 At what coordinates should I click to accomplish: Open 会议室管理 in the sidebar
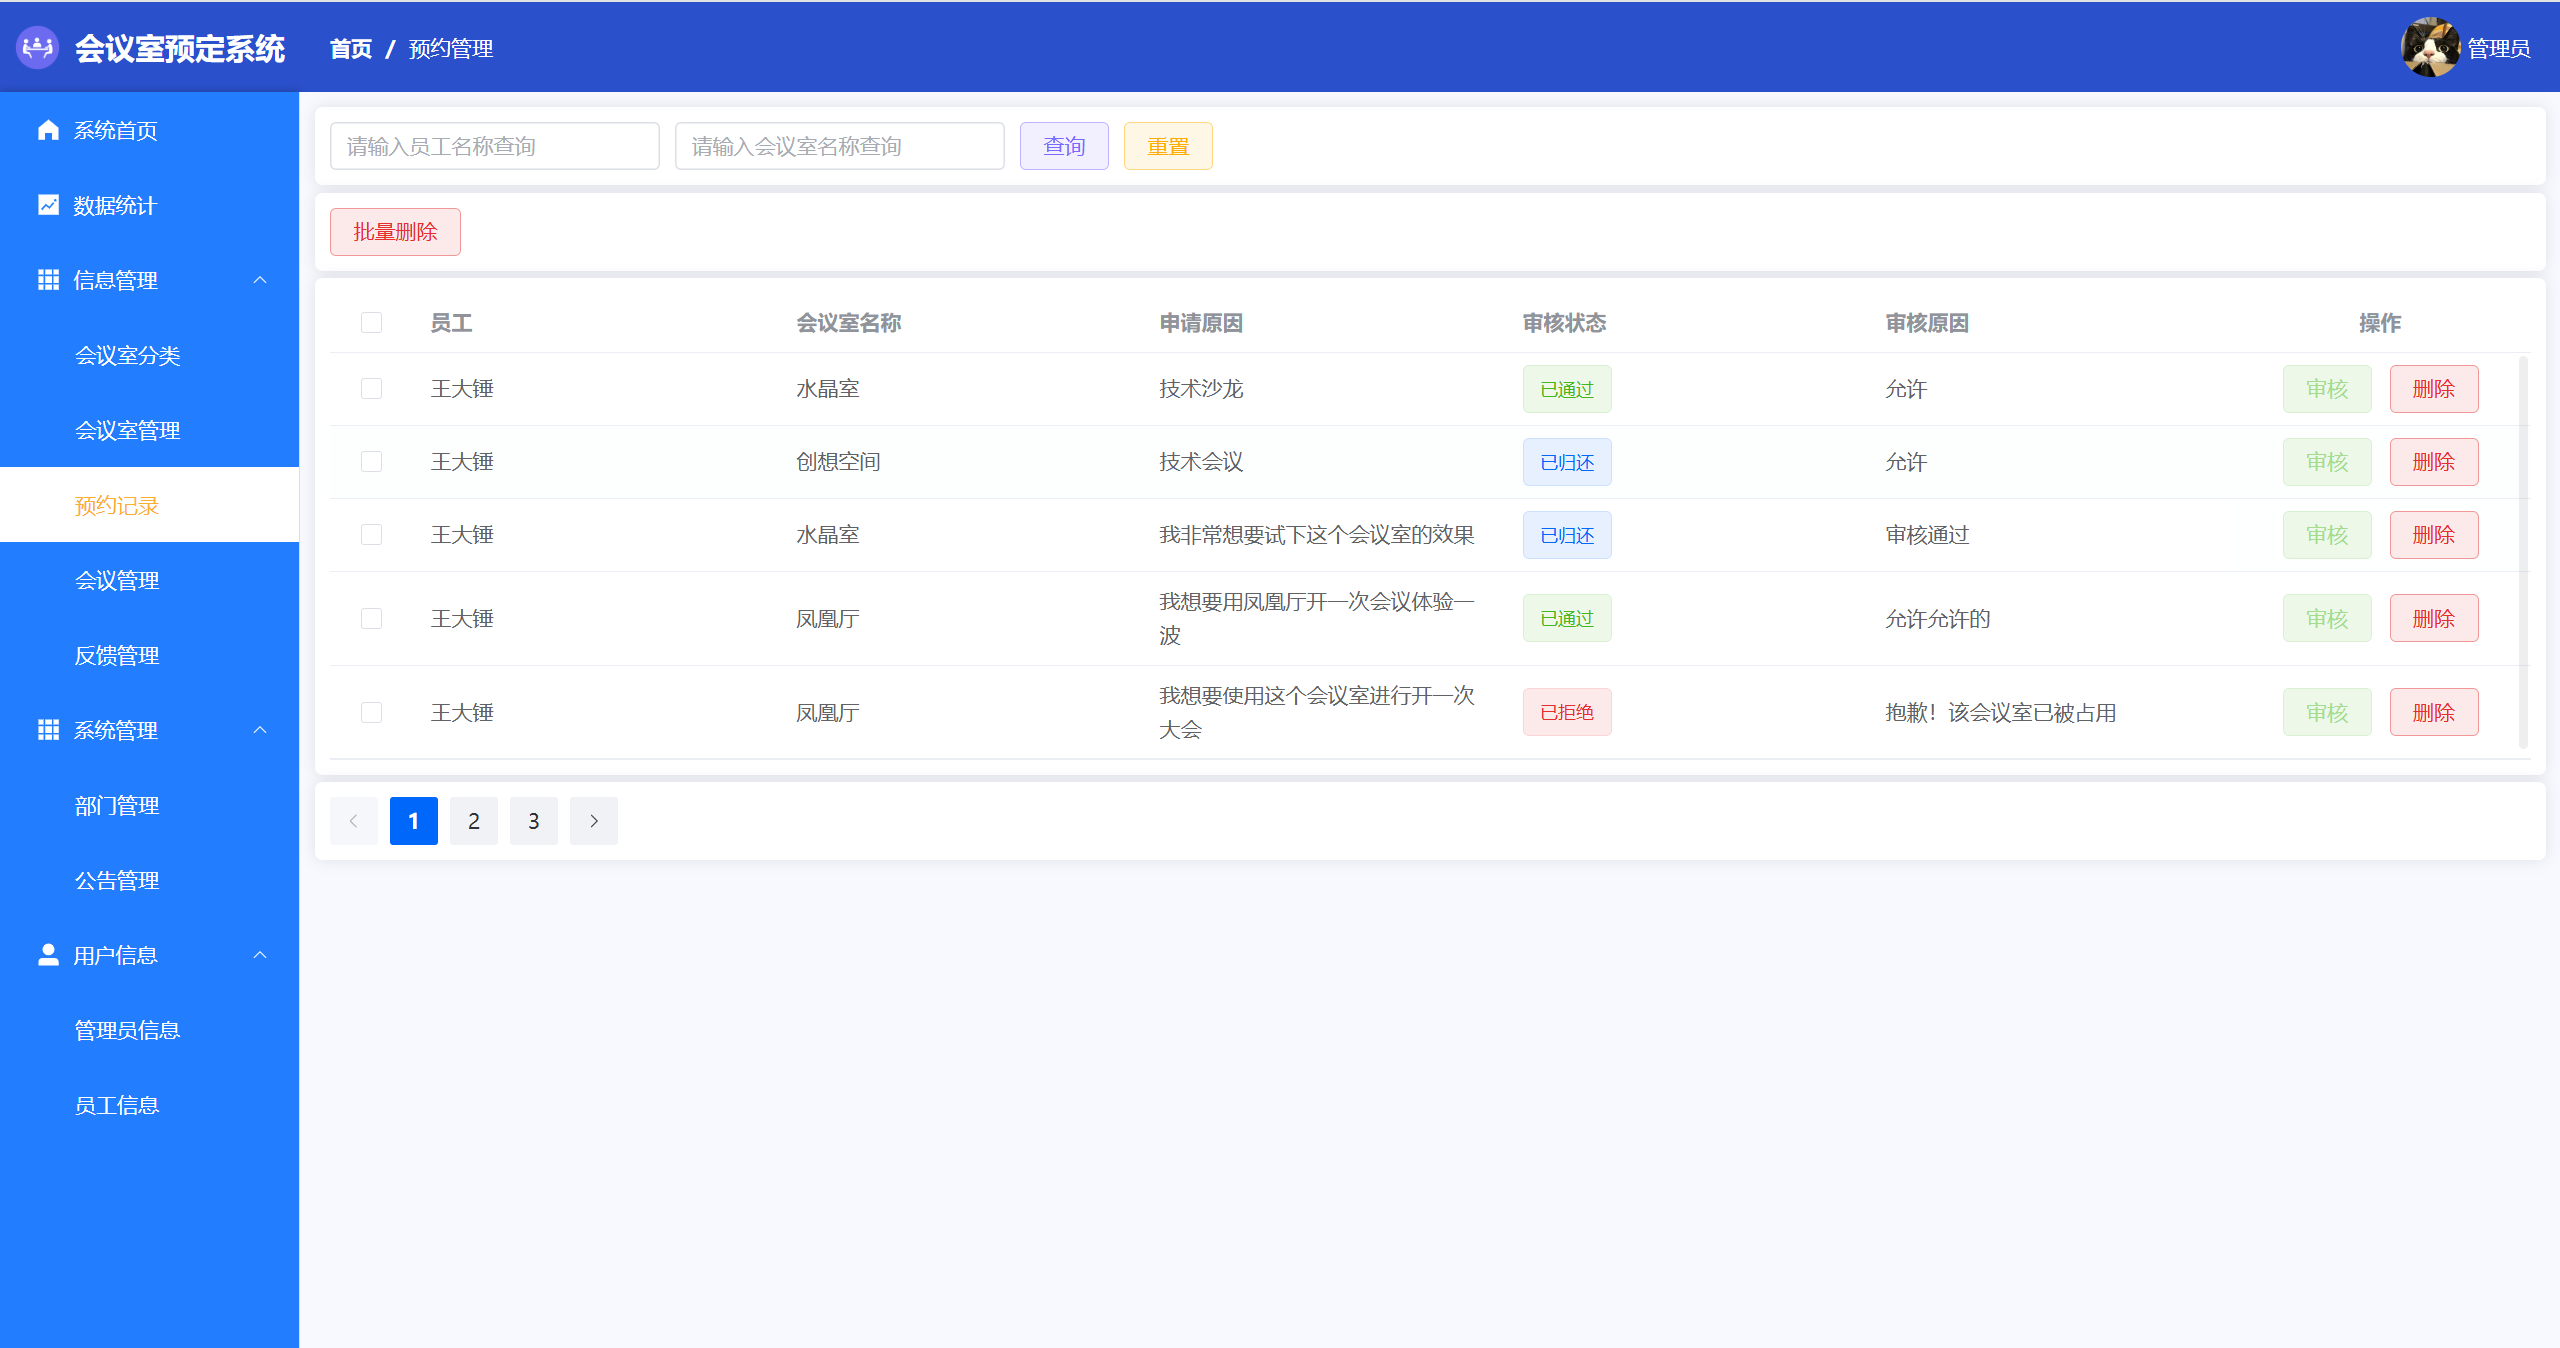click(128, 431)
